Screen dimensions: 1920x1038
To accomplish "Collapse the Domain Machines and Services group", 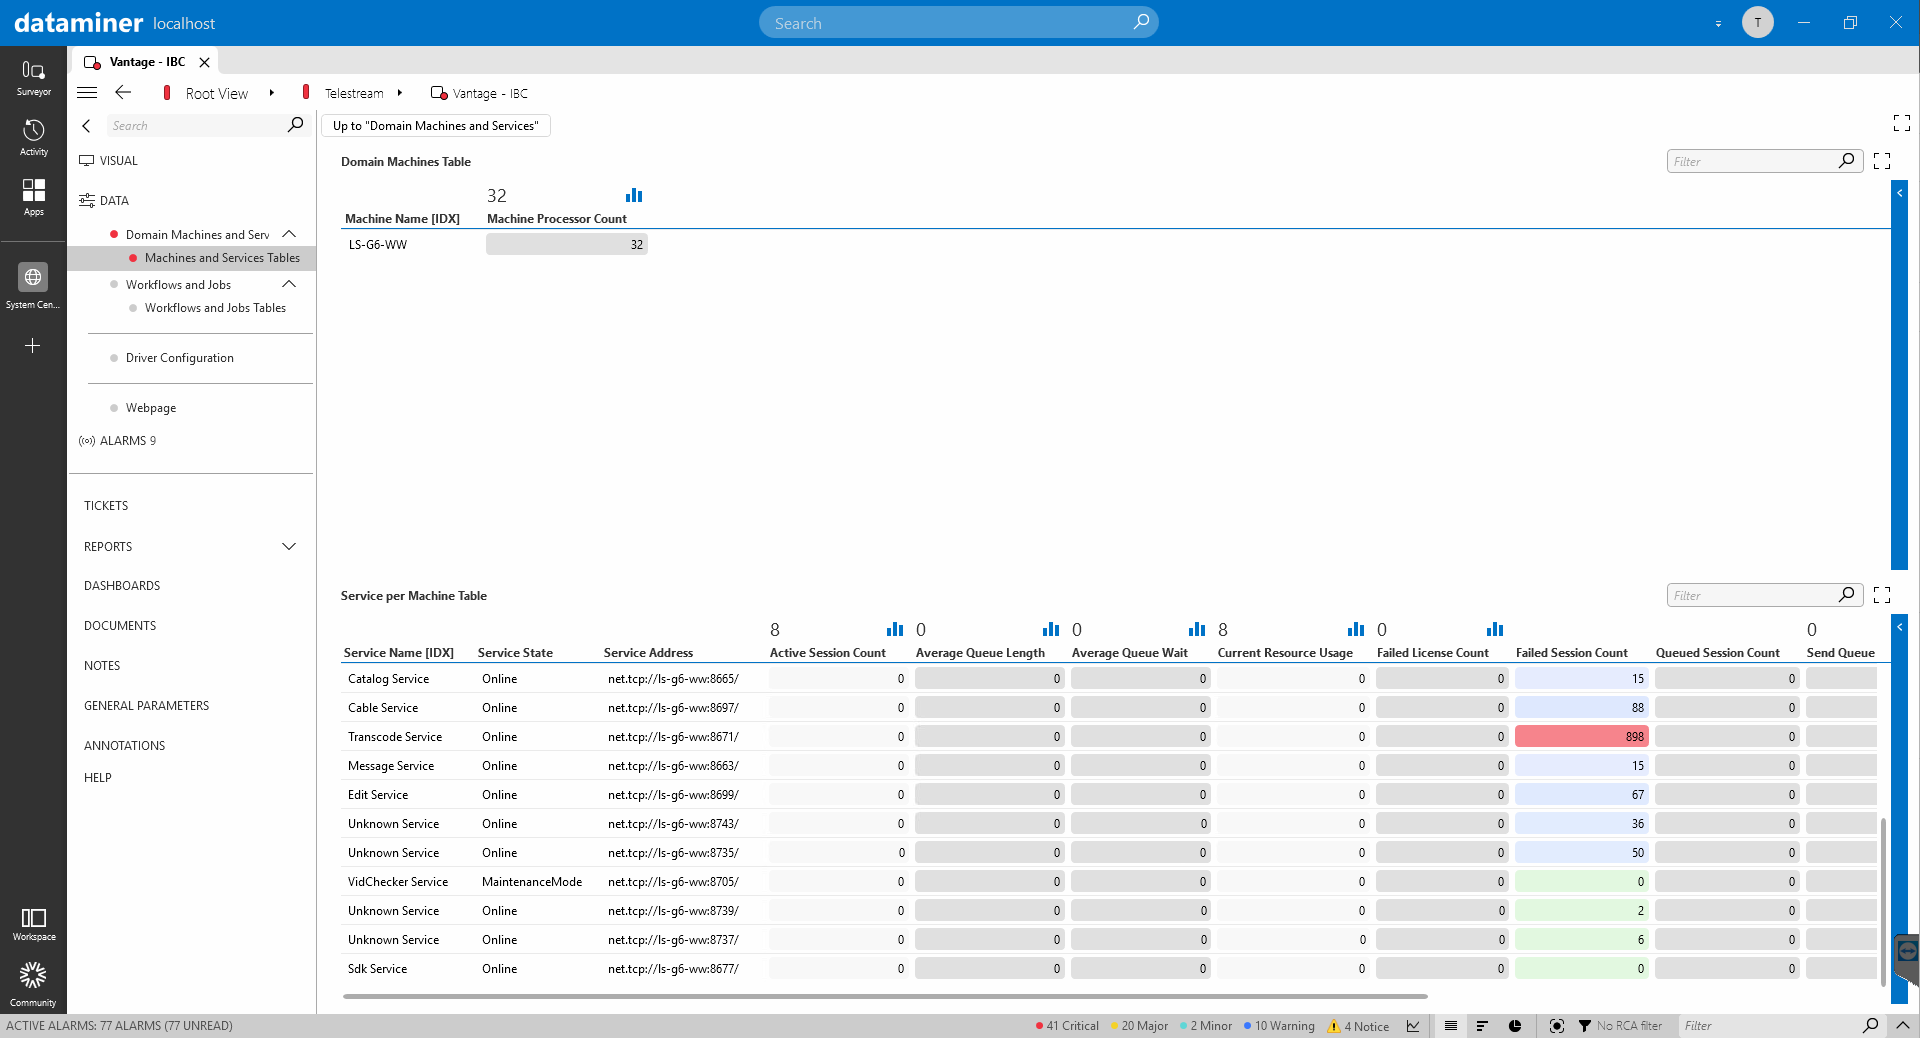I will coord(289,234).
